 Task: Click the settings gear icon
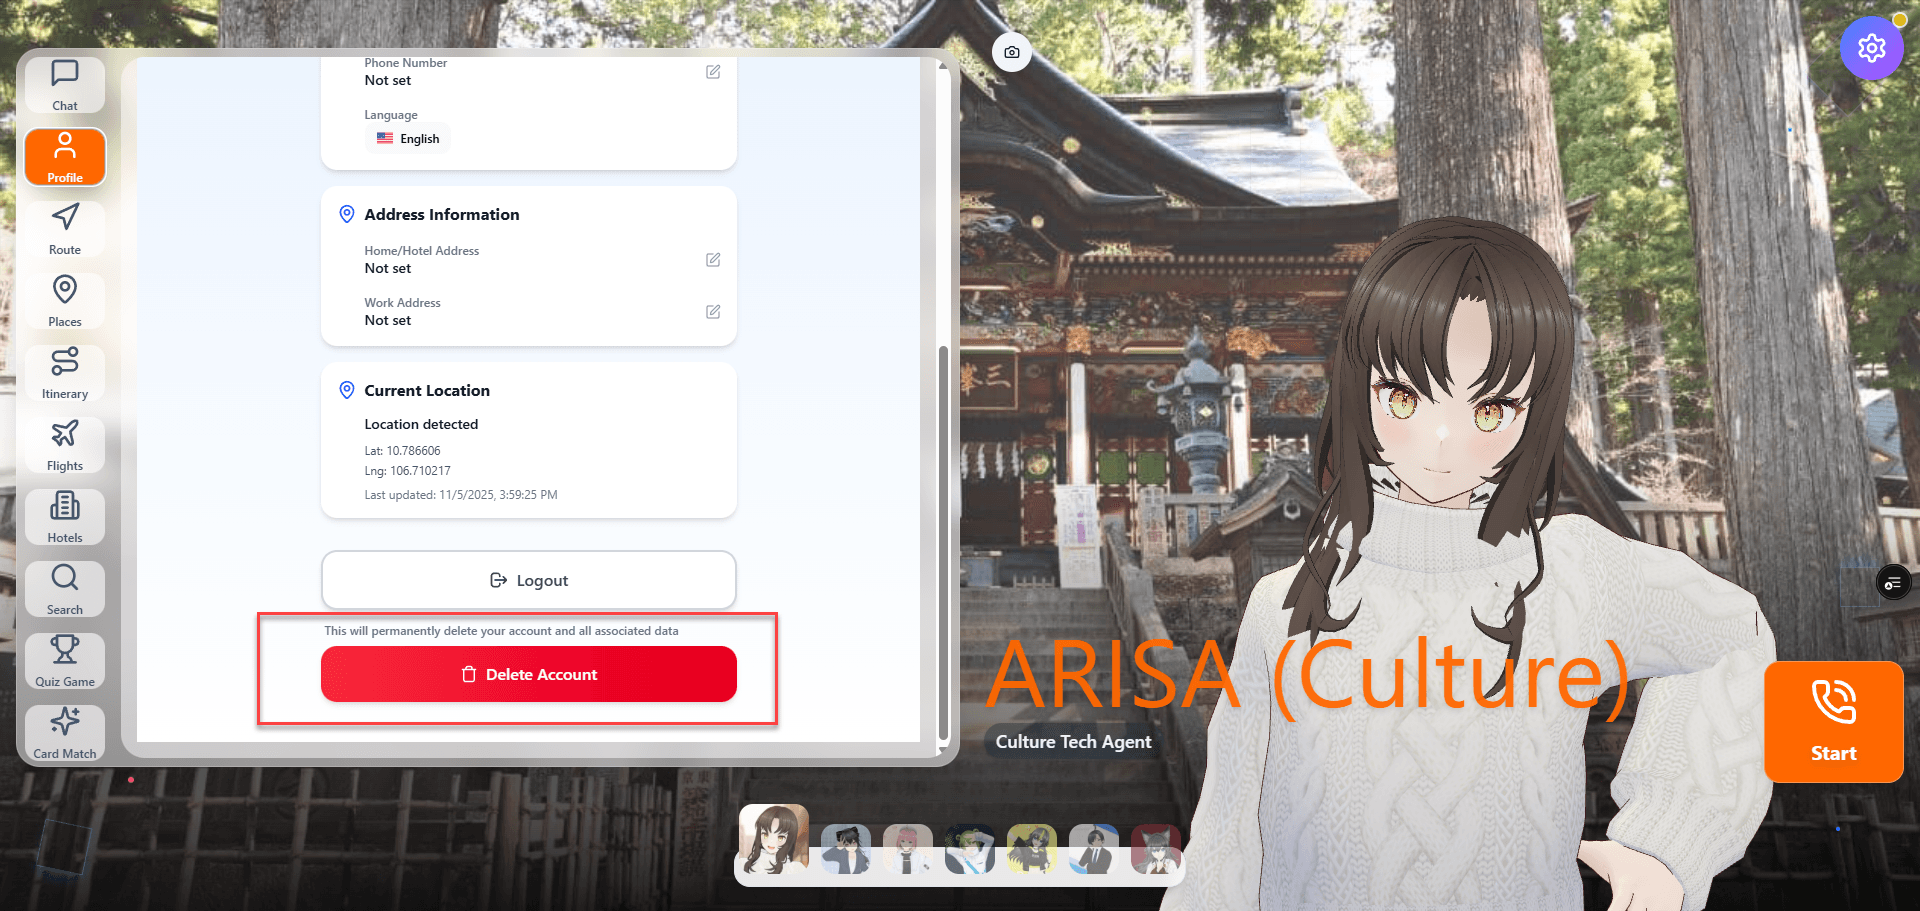(1871, 48)
